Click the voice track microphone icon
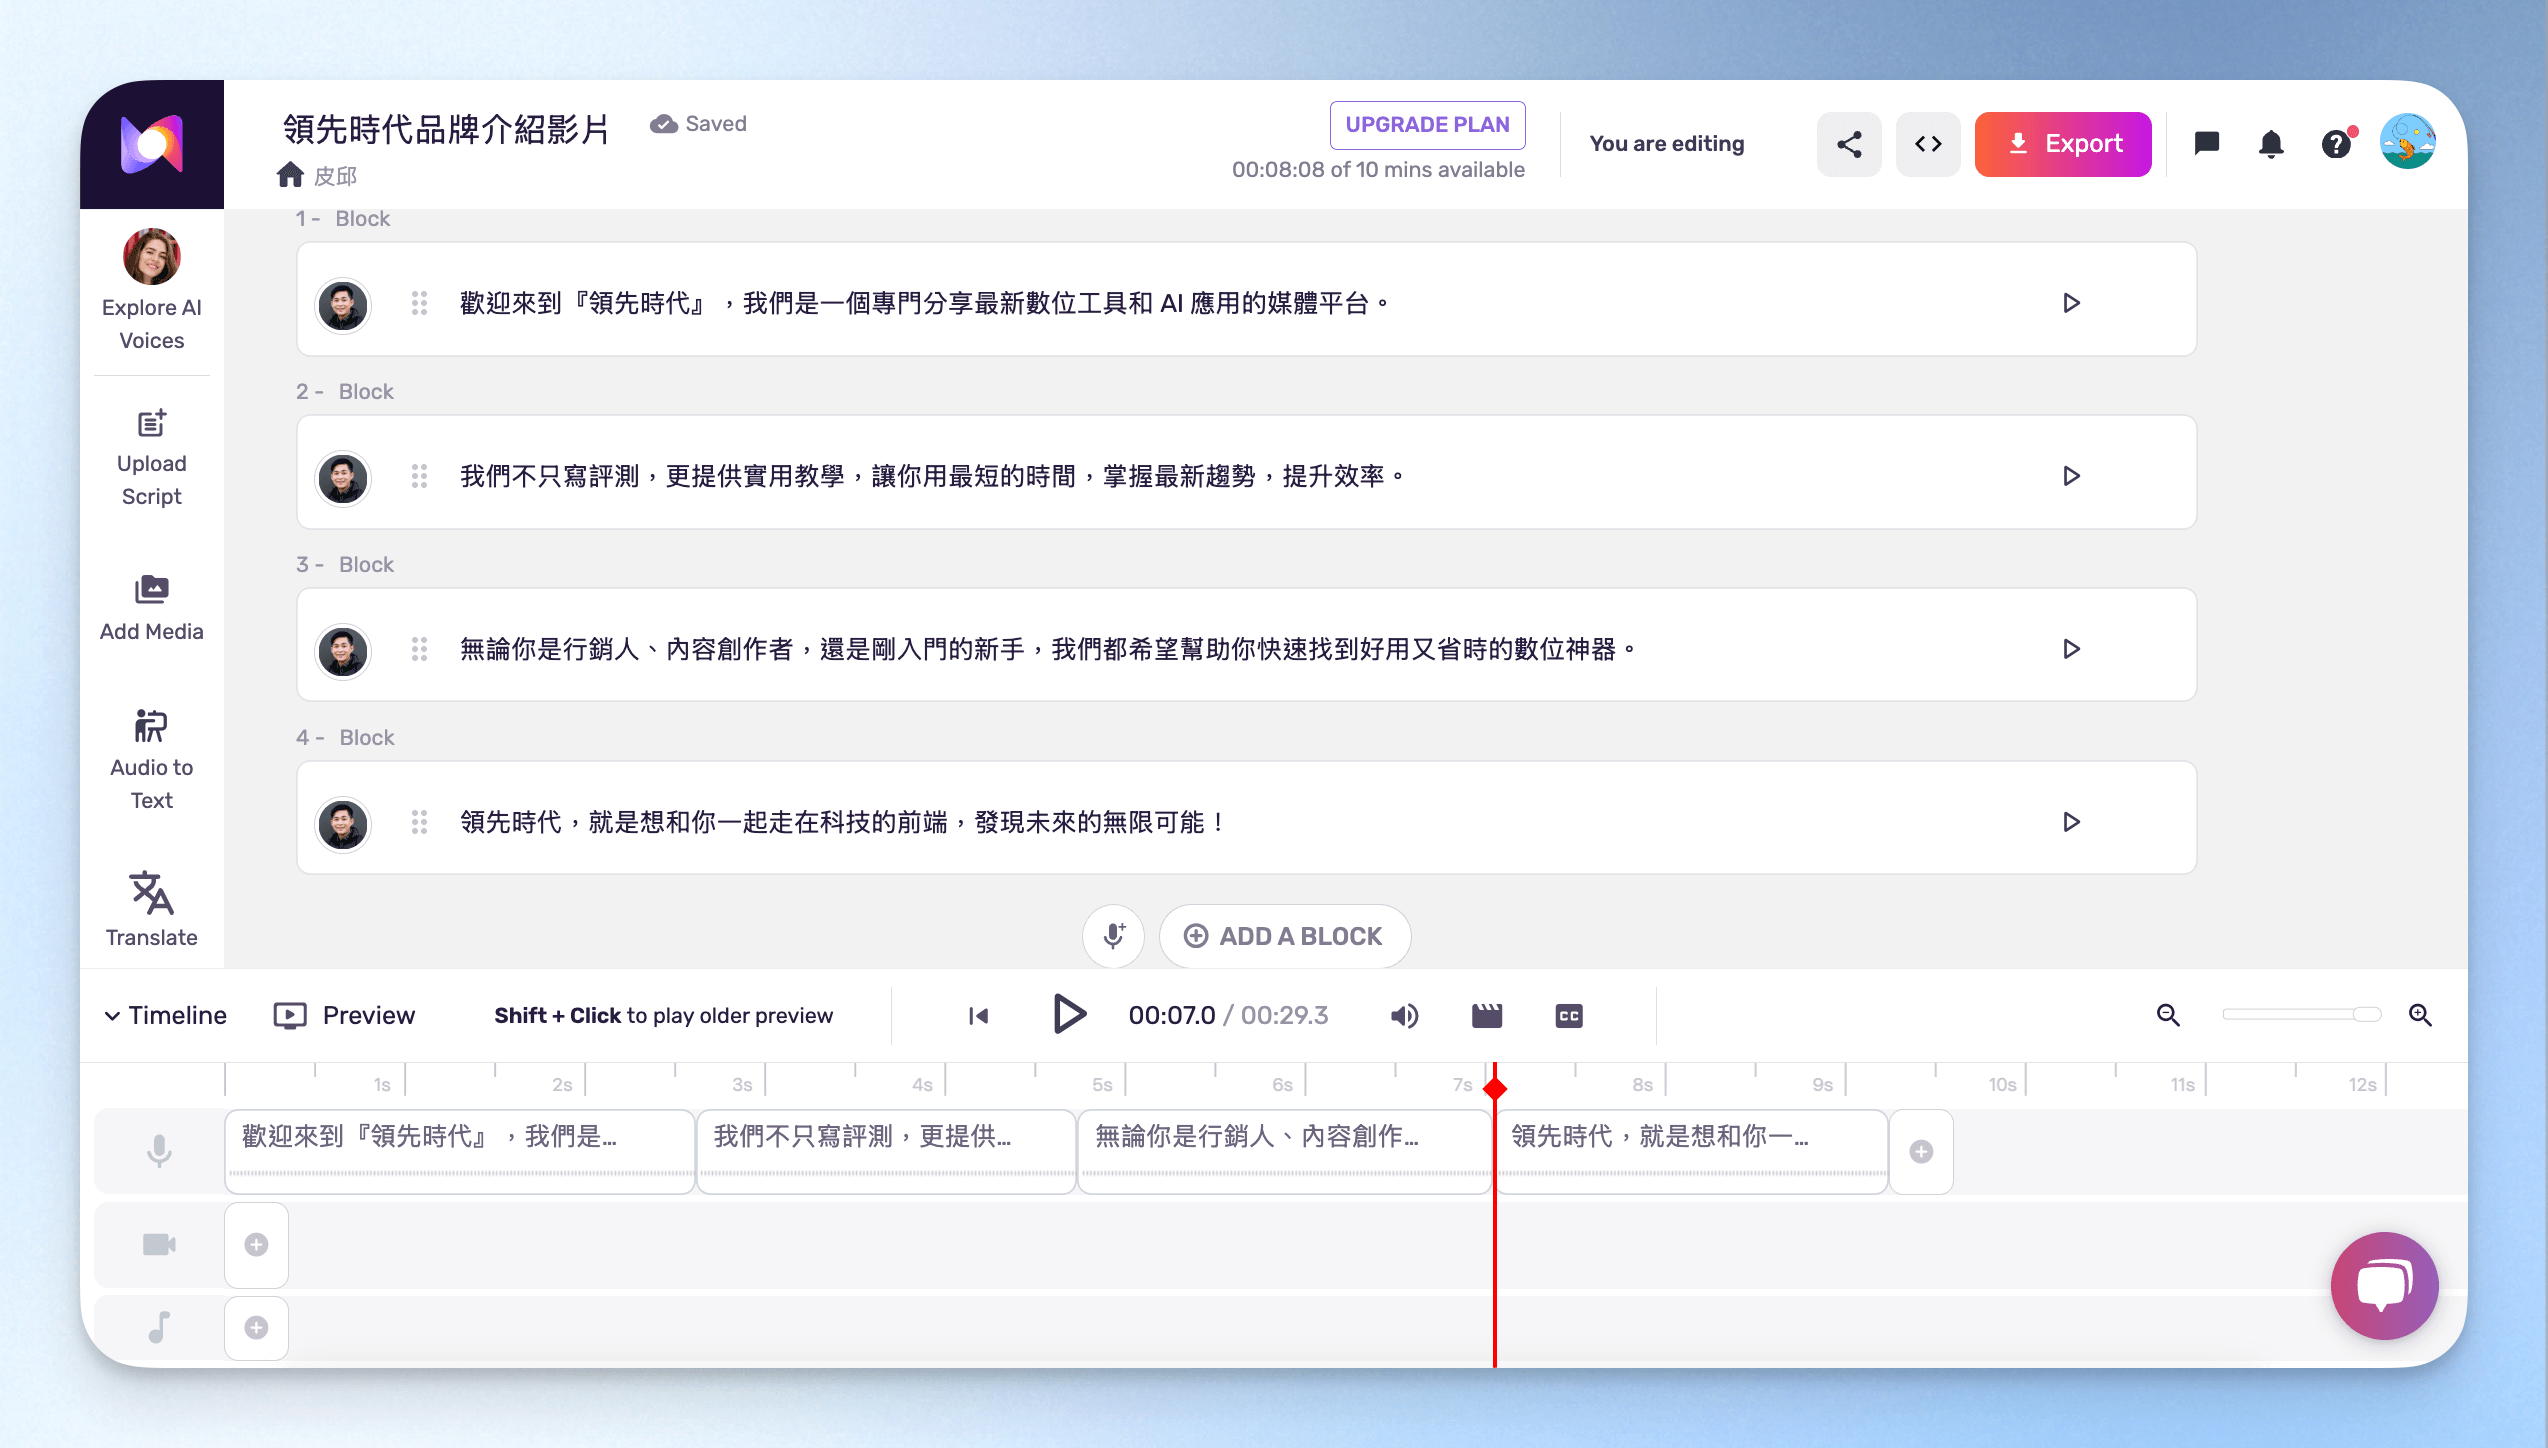This screenshot has height=1448, width=2548. coord(159,1151)
